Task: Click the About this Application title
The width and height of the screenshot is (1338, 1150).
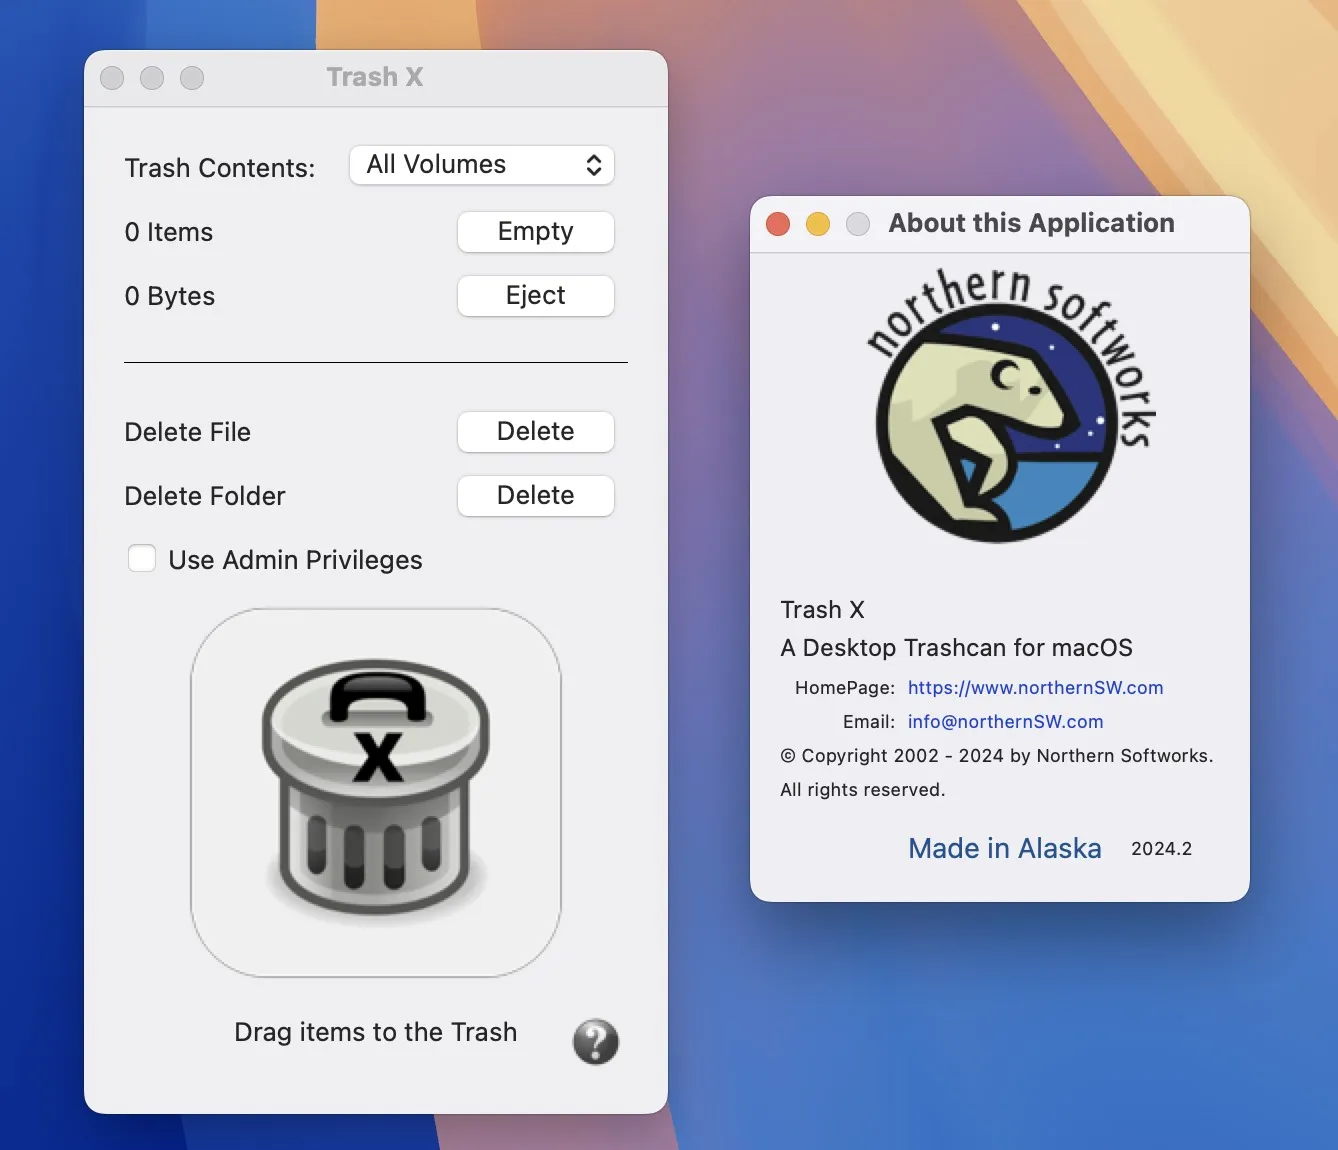Action: pyautogui.click(x=1032, y=223)
